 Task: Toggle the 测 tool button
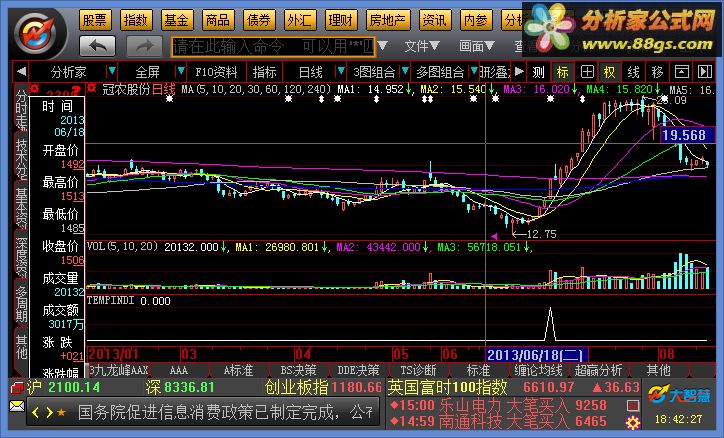click(x=538, y=72)
